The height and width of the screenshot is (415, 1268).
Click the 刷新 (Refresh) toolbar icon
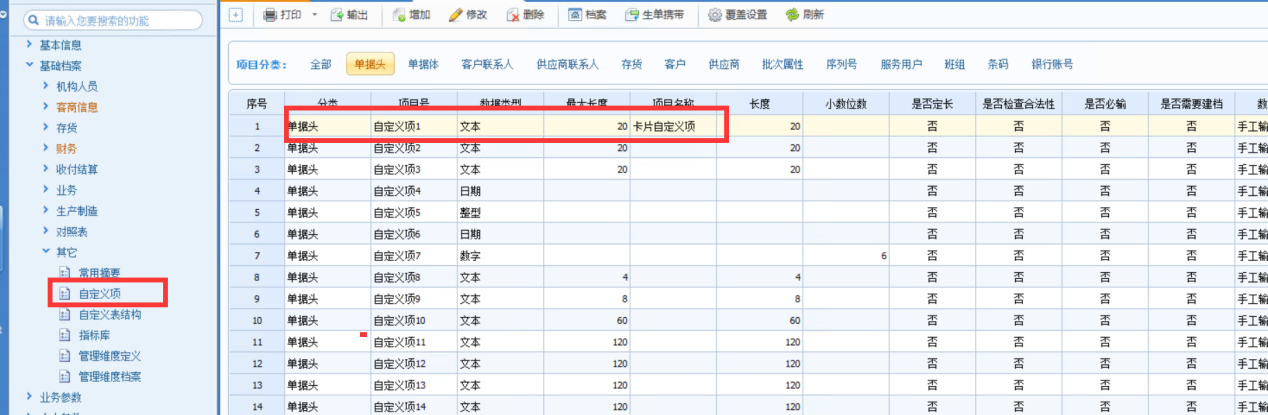(x=792, y=15)
